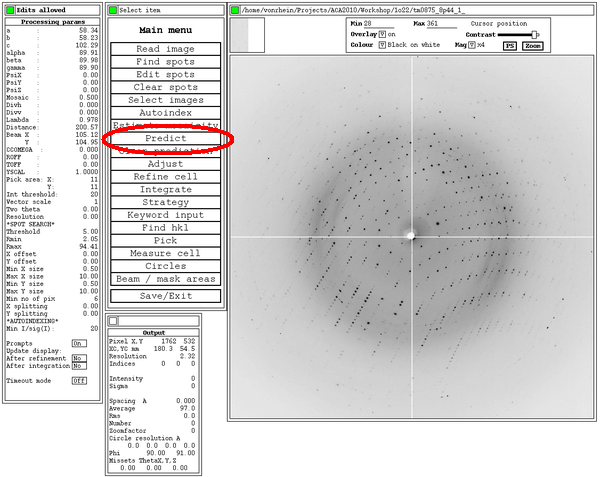Viewport: 600px width, 477px height.
Task: Click the green Select item indicator
Action: coord(112,10)
